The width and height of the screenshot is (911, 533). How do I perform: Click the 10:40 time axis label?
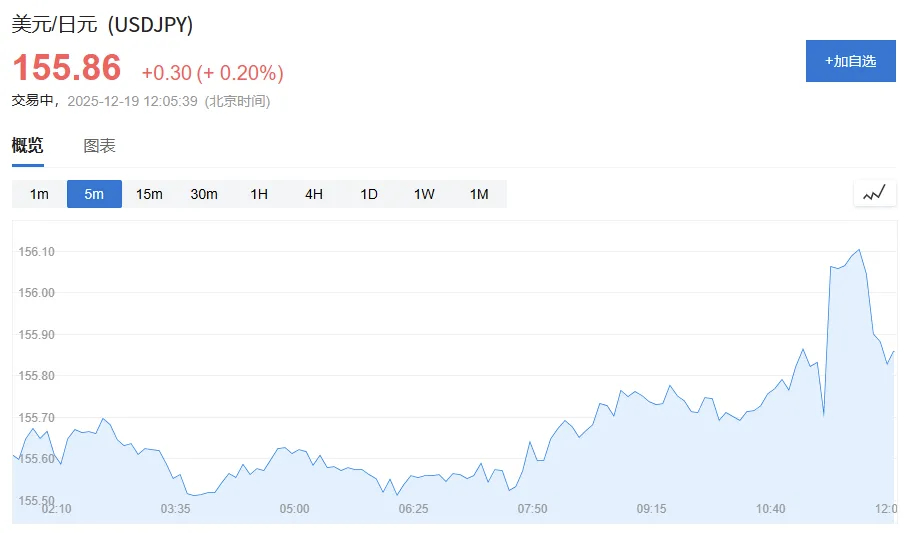770,509
